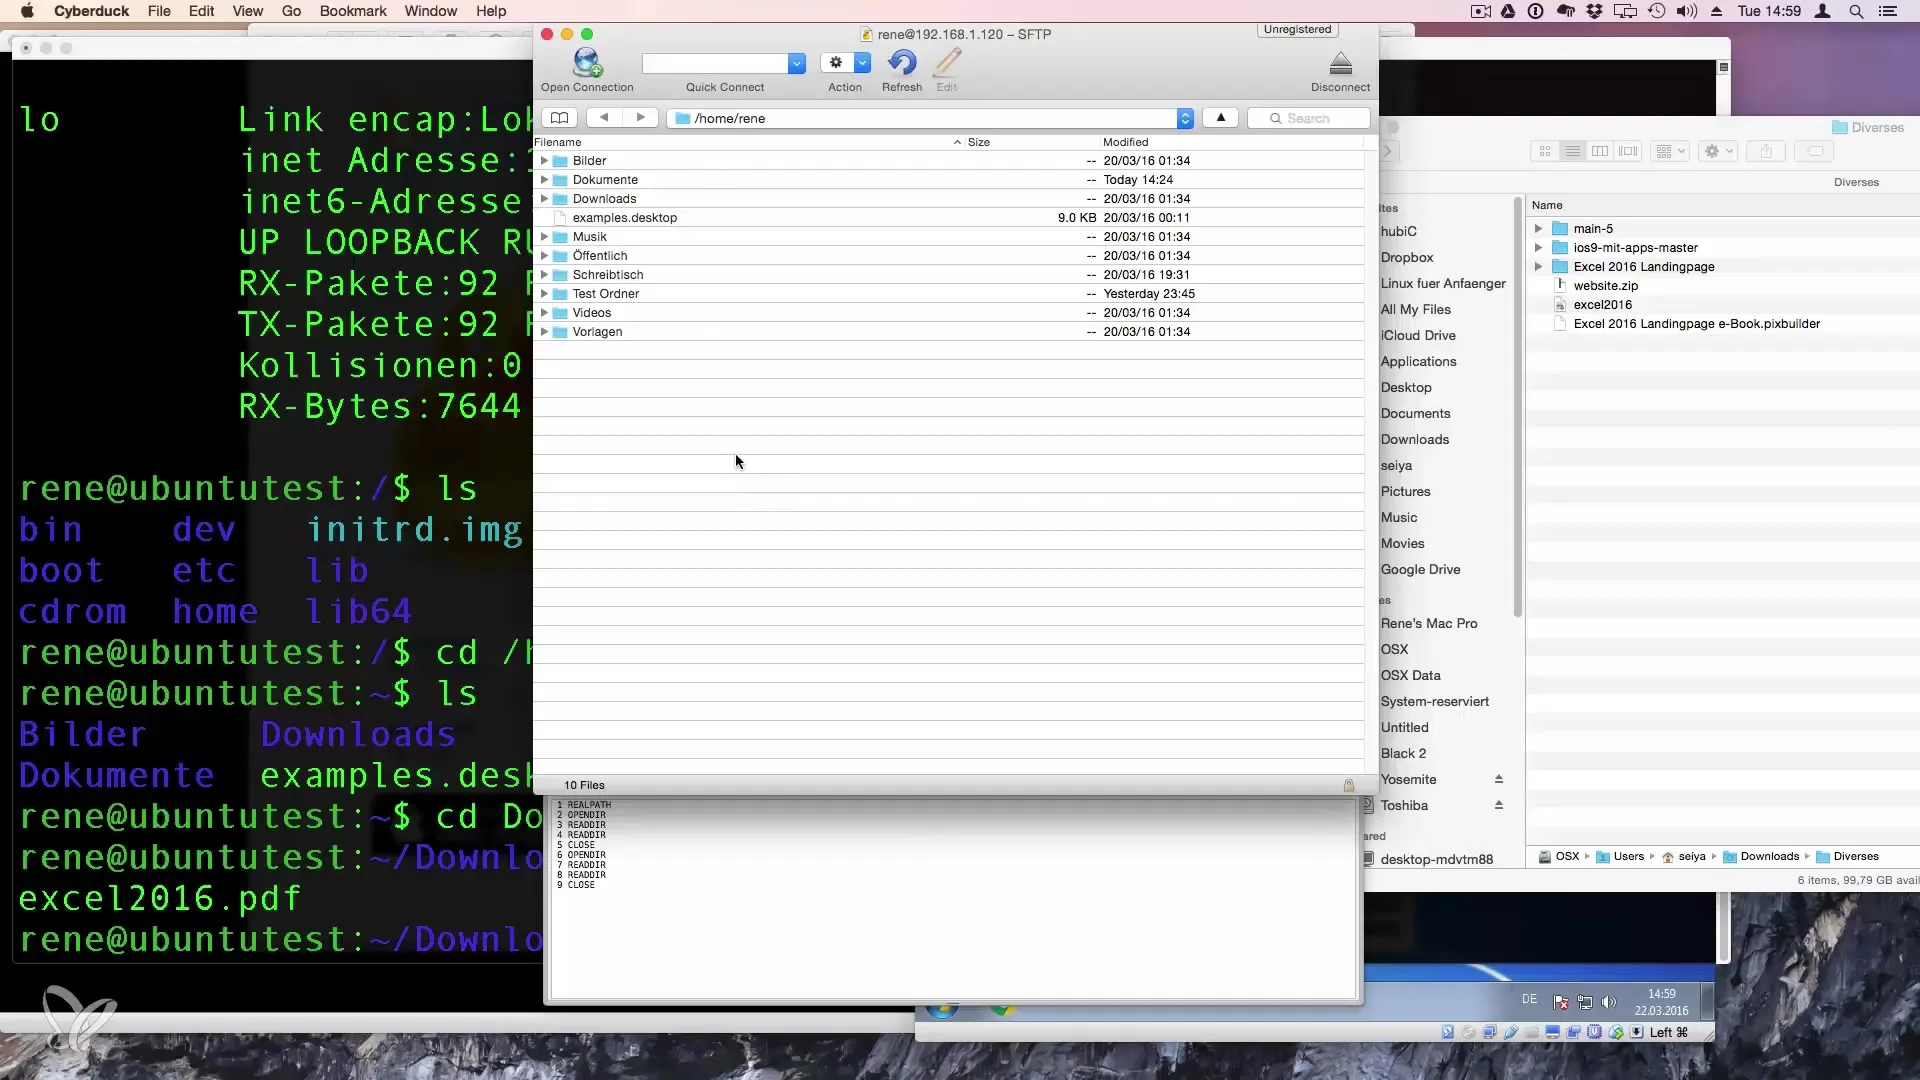Expand the Dokumente folder

pyautogui.click(x=544, y=180)
